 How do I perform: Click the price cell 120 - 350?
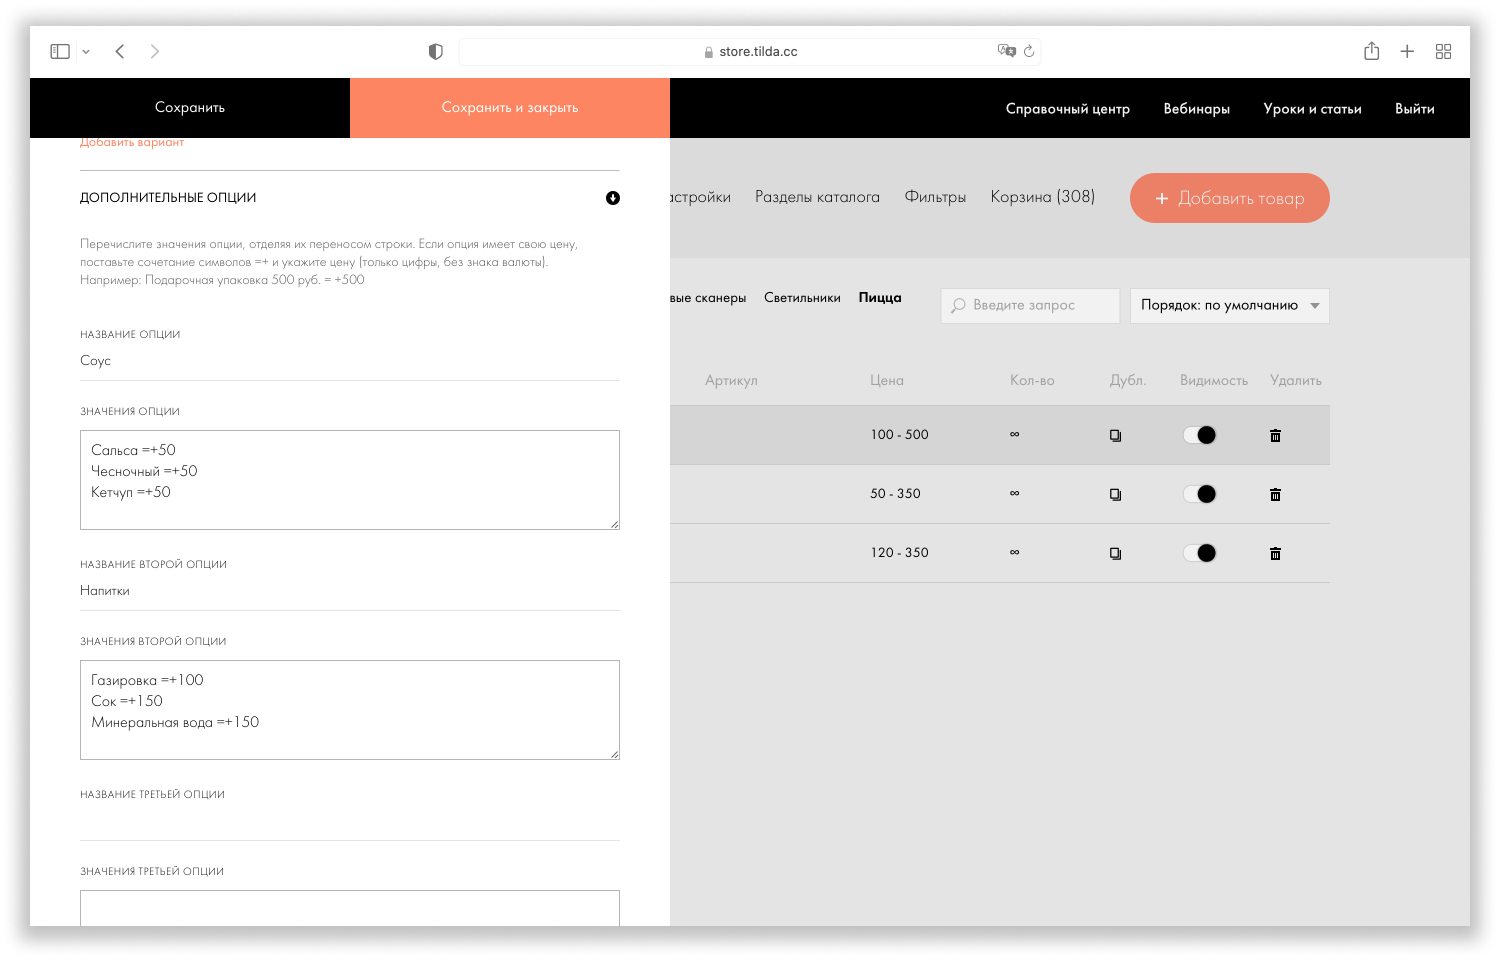pyautogui.click(x=899, y=553)
